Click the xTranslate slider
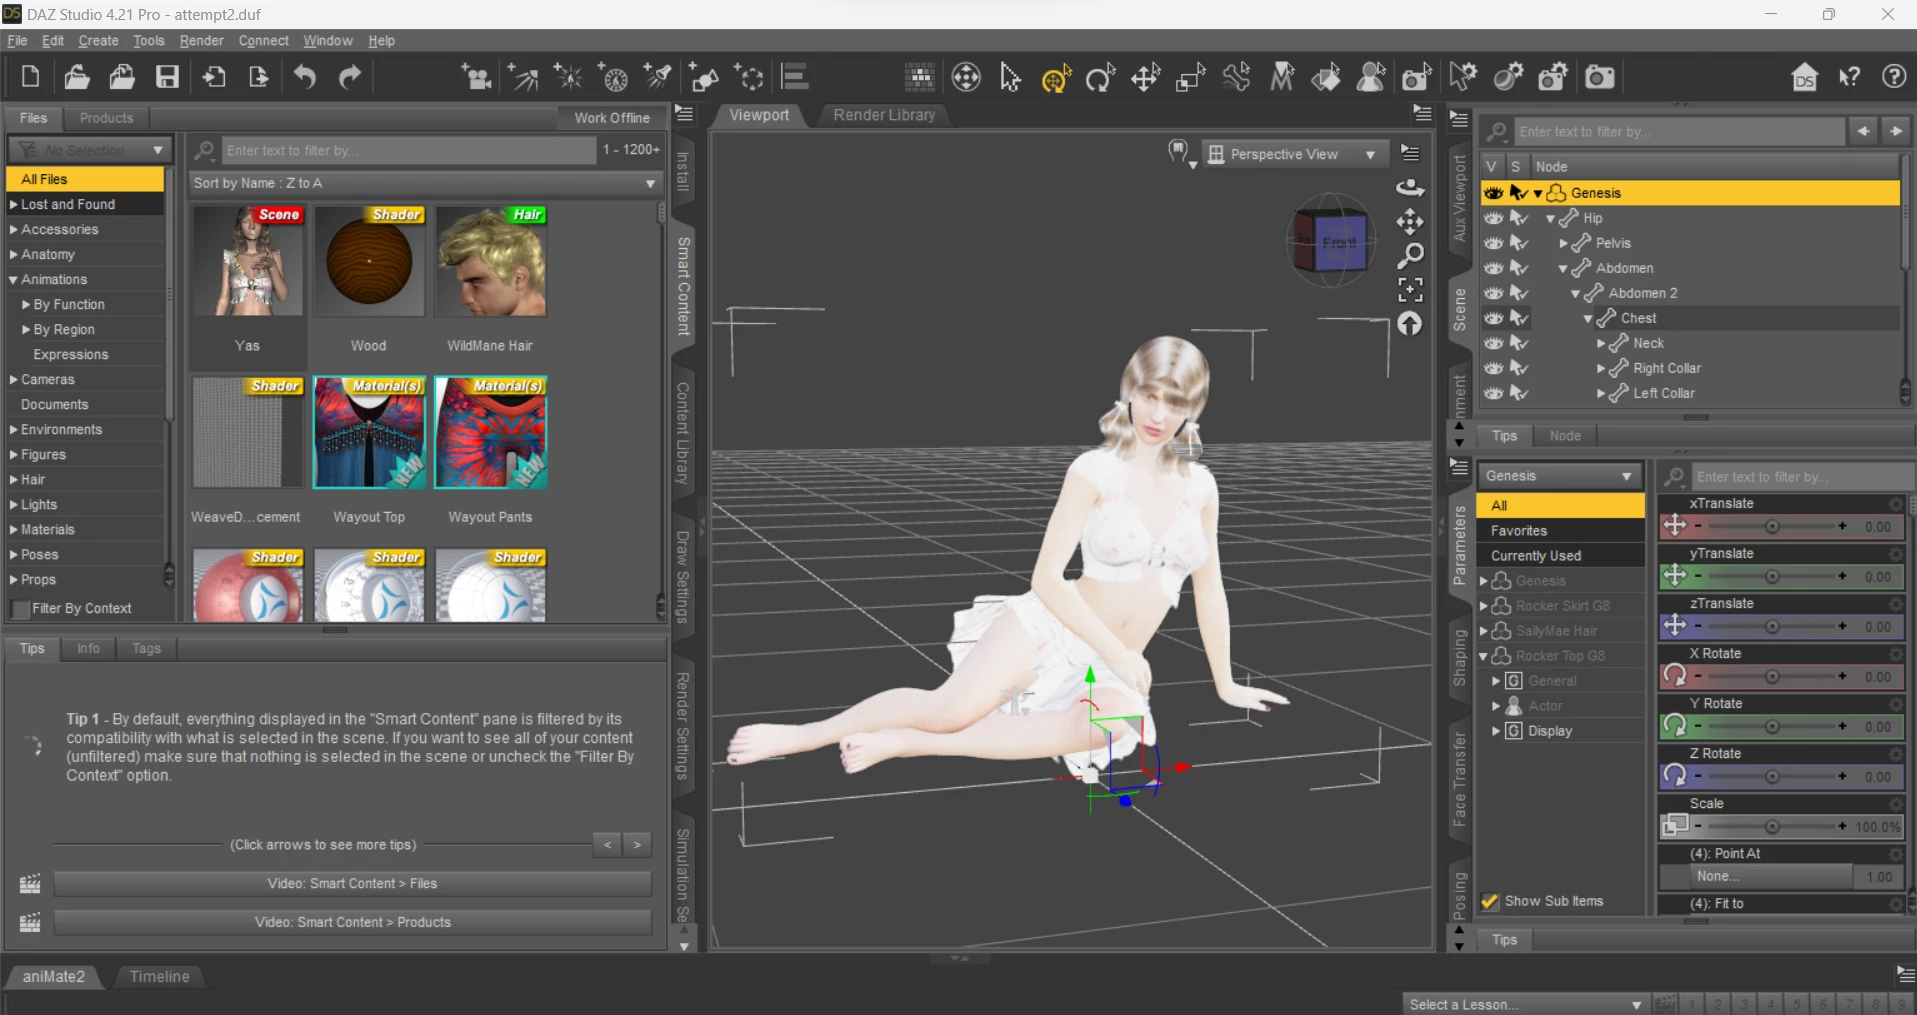 point(1771,526)
